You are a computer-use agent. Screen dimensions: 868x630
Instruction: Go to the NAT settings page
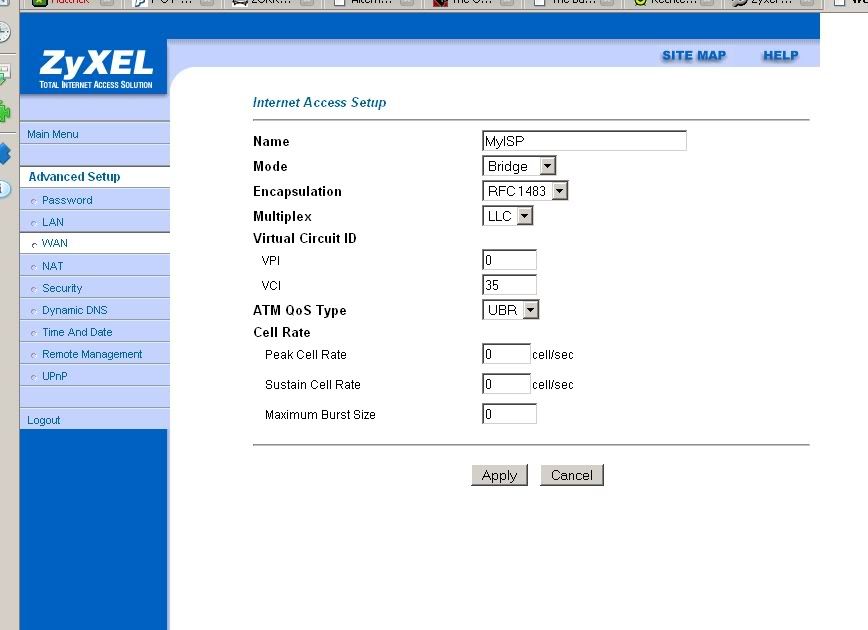tap(52, 266)
